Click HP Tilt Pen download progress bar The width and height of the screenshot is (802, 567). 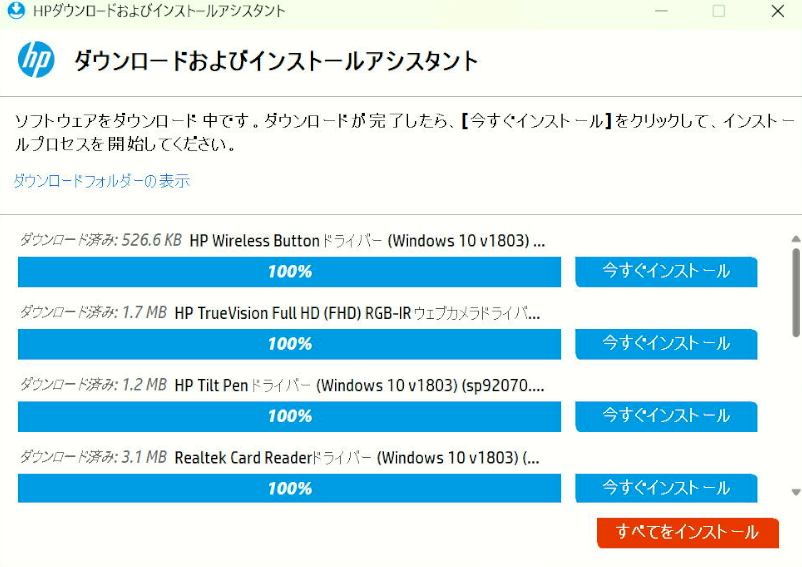[289, 416]
